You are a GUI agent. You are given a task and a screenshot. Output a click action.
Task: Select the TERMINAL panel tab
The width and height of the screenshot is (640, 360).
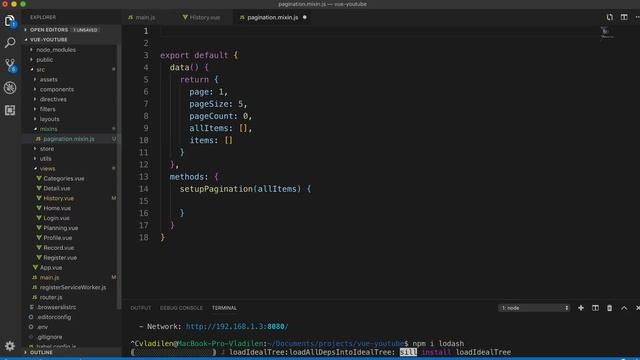pos(224,308)
